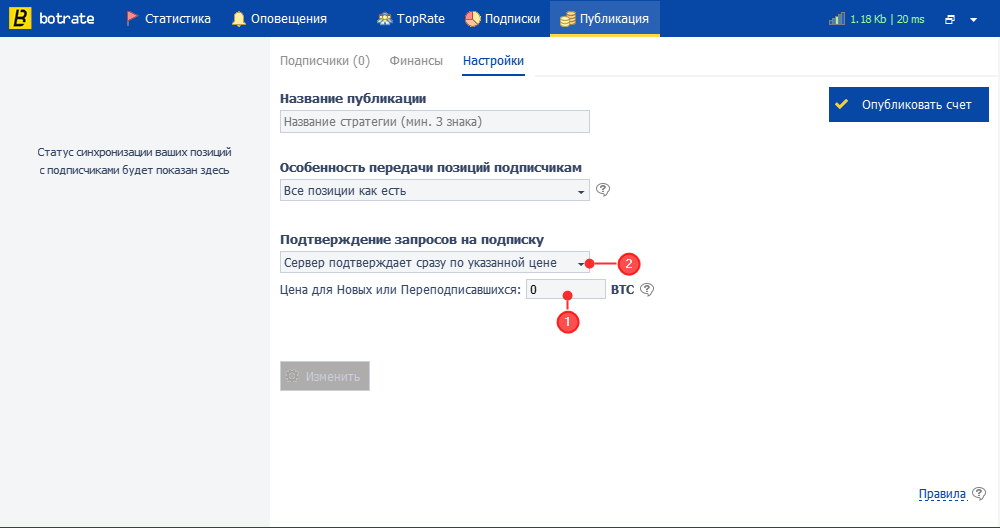Switch to Настройки sub-tab
This screenshot has width=1000, height=528.
click(493, 61)
